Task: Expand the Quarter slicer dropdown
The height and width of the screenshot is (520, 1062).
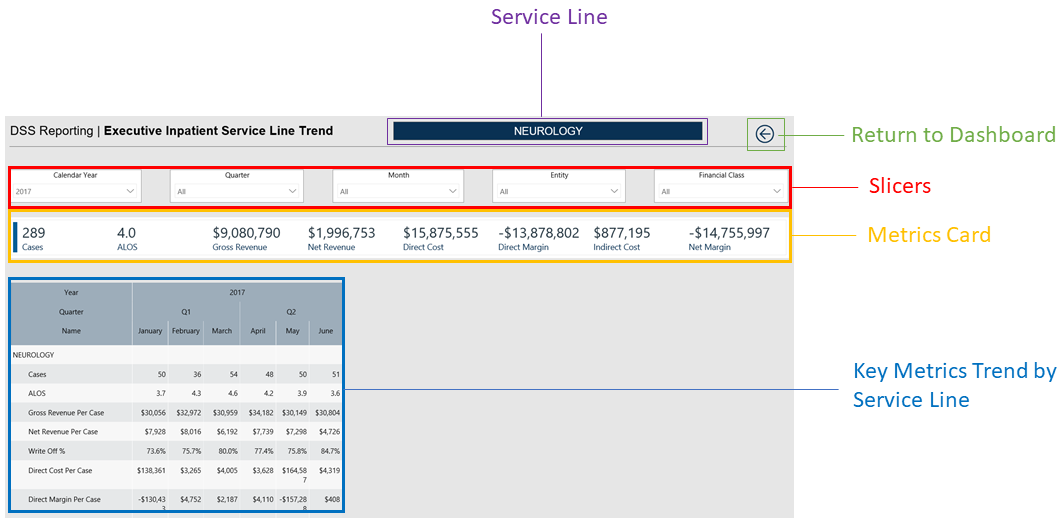Action: pyautogui.click(x=237, y=192)
